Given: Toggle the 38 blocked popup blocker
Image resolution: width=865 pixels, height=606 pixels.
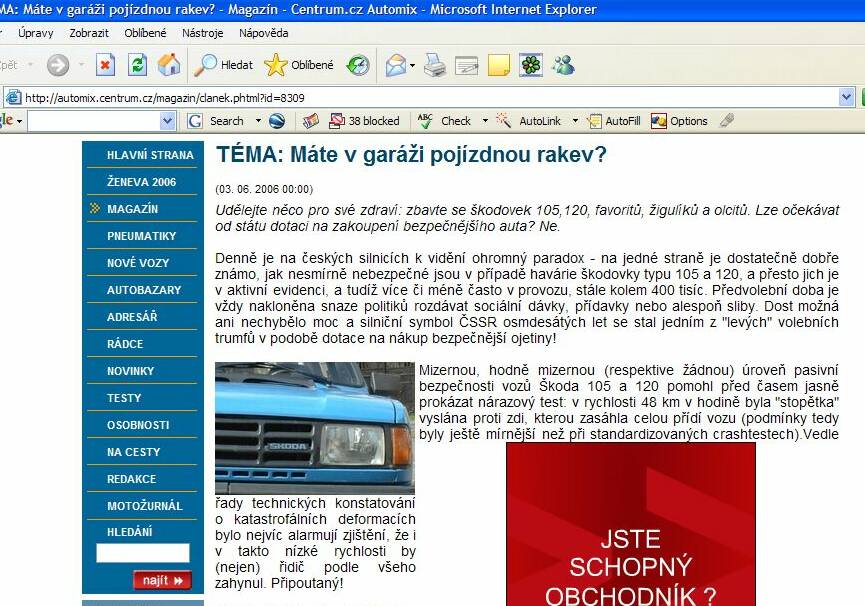Looking at the screenshot, I should pyautogui.click(x=364, y=121).
